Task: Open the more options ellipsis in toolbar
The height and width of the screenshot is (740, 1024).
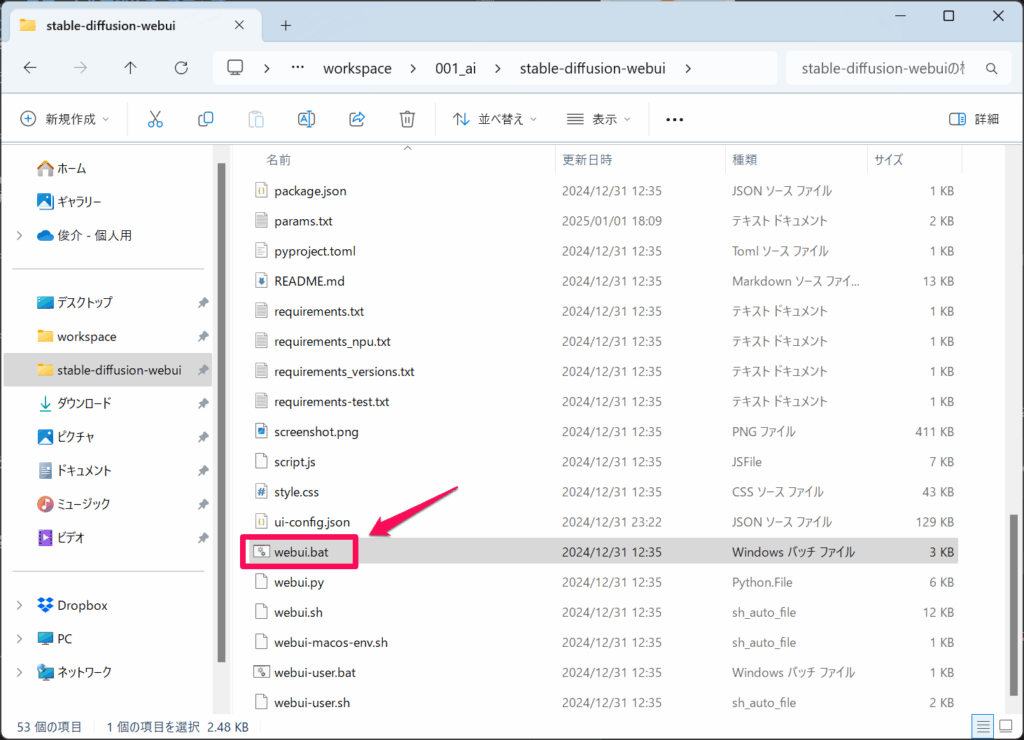Action: 675,120
